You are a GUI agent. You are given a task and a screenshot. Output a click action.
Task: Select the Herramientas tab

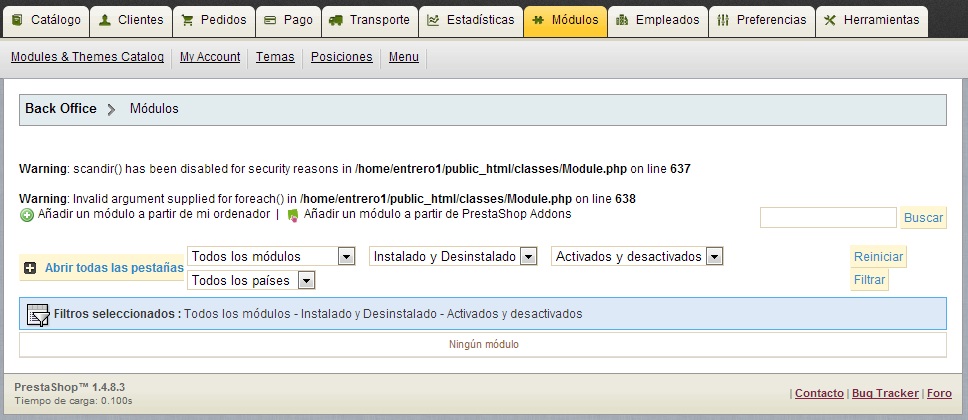click(872, 21)
